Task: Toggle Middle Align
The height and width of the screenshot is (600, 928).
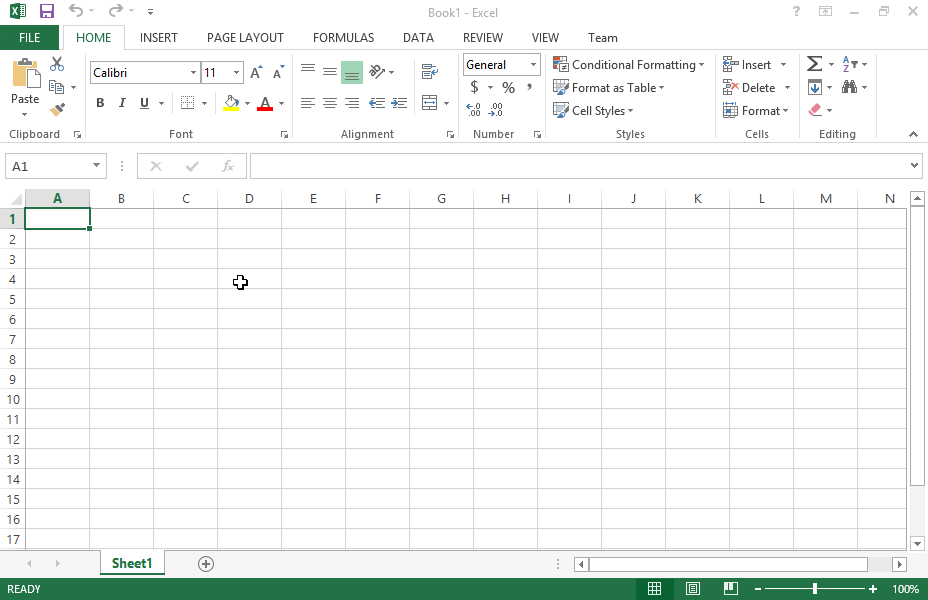Action: 330,72
